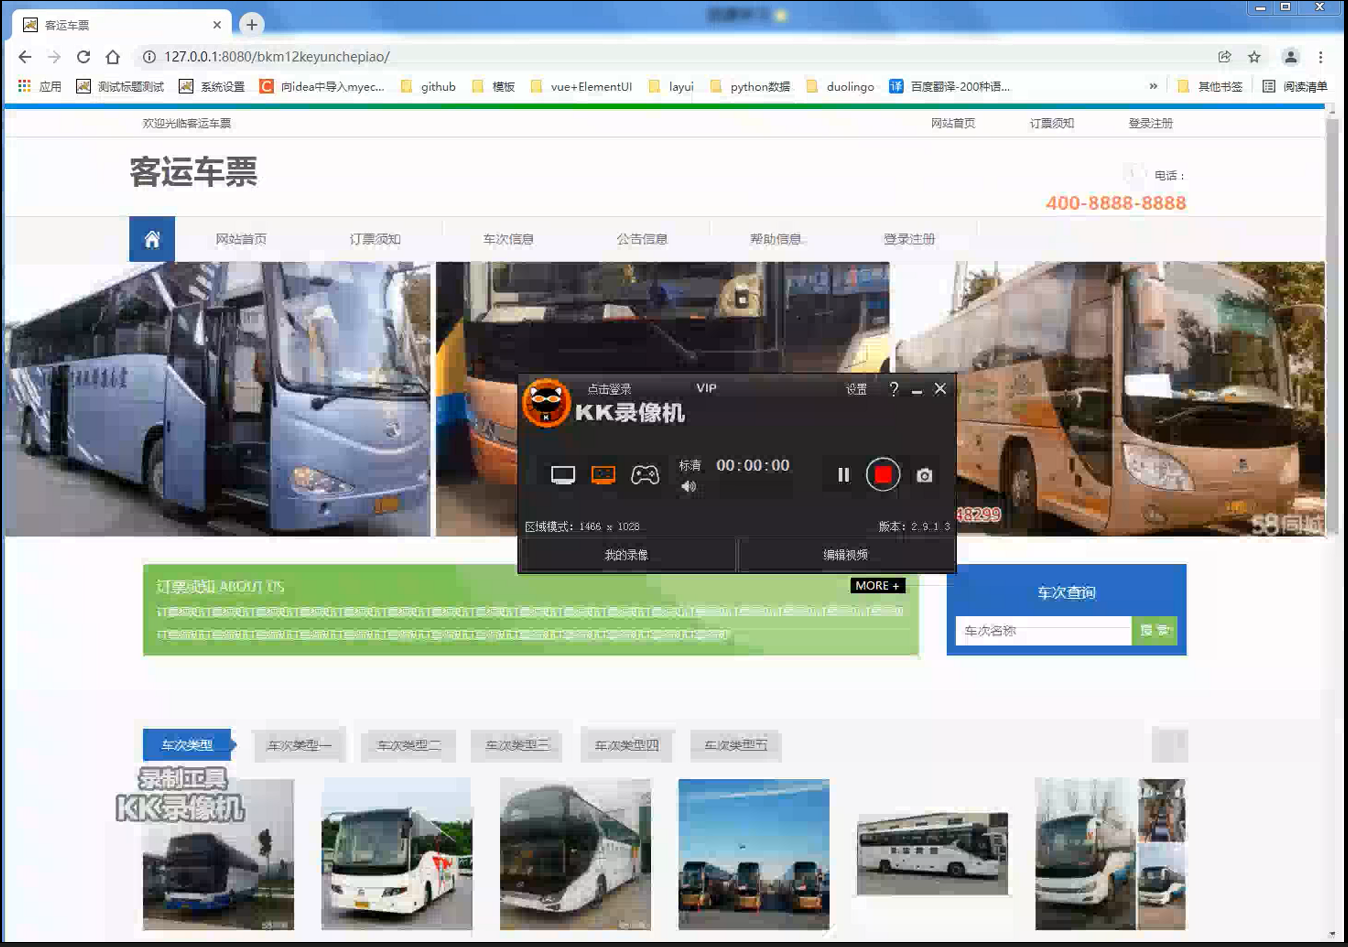Open the blue-sky bus fleet thumbnail
Viewport: 1348px width, 947px height.
click(754, 855)
